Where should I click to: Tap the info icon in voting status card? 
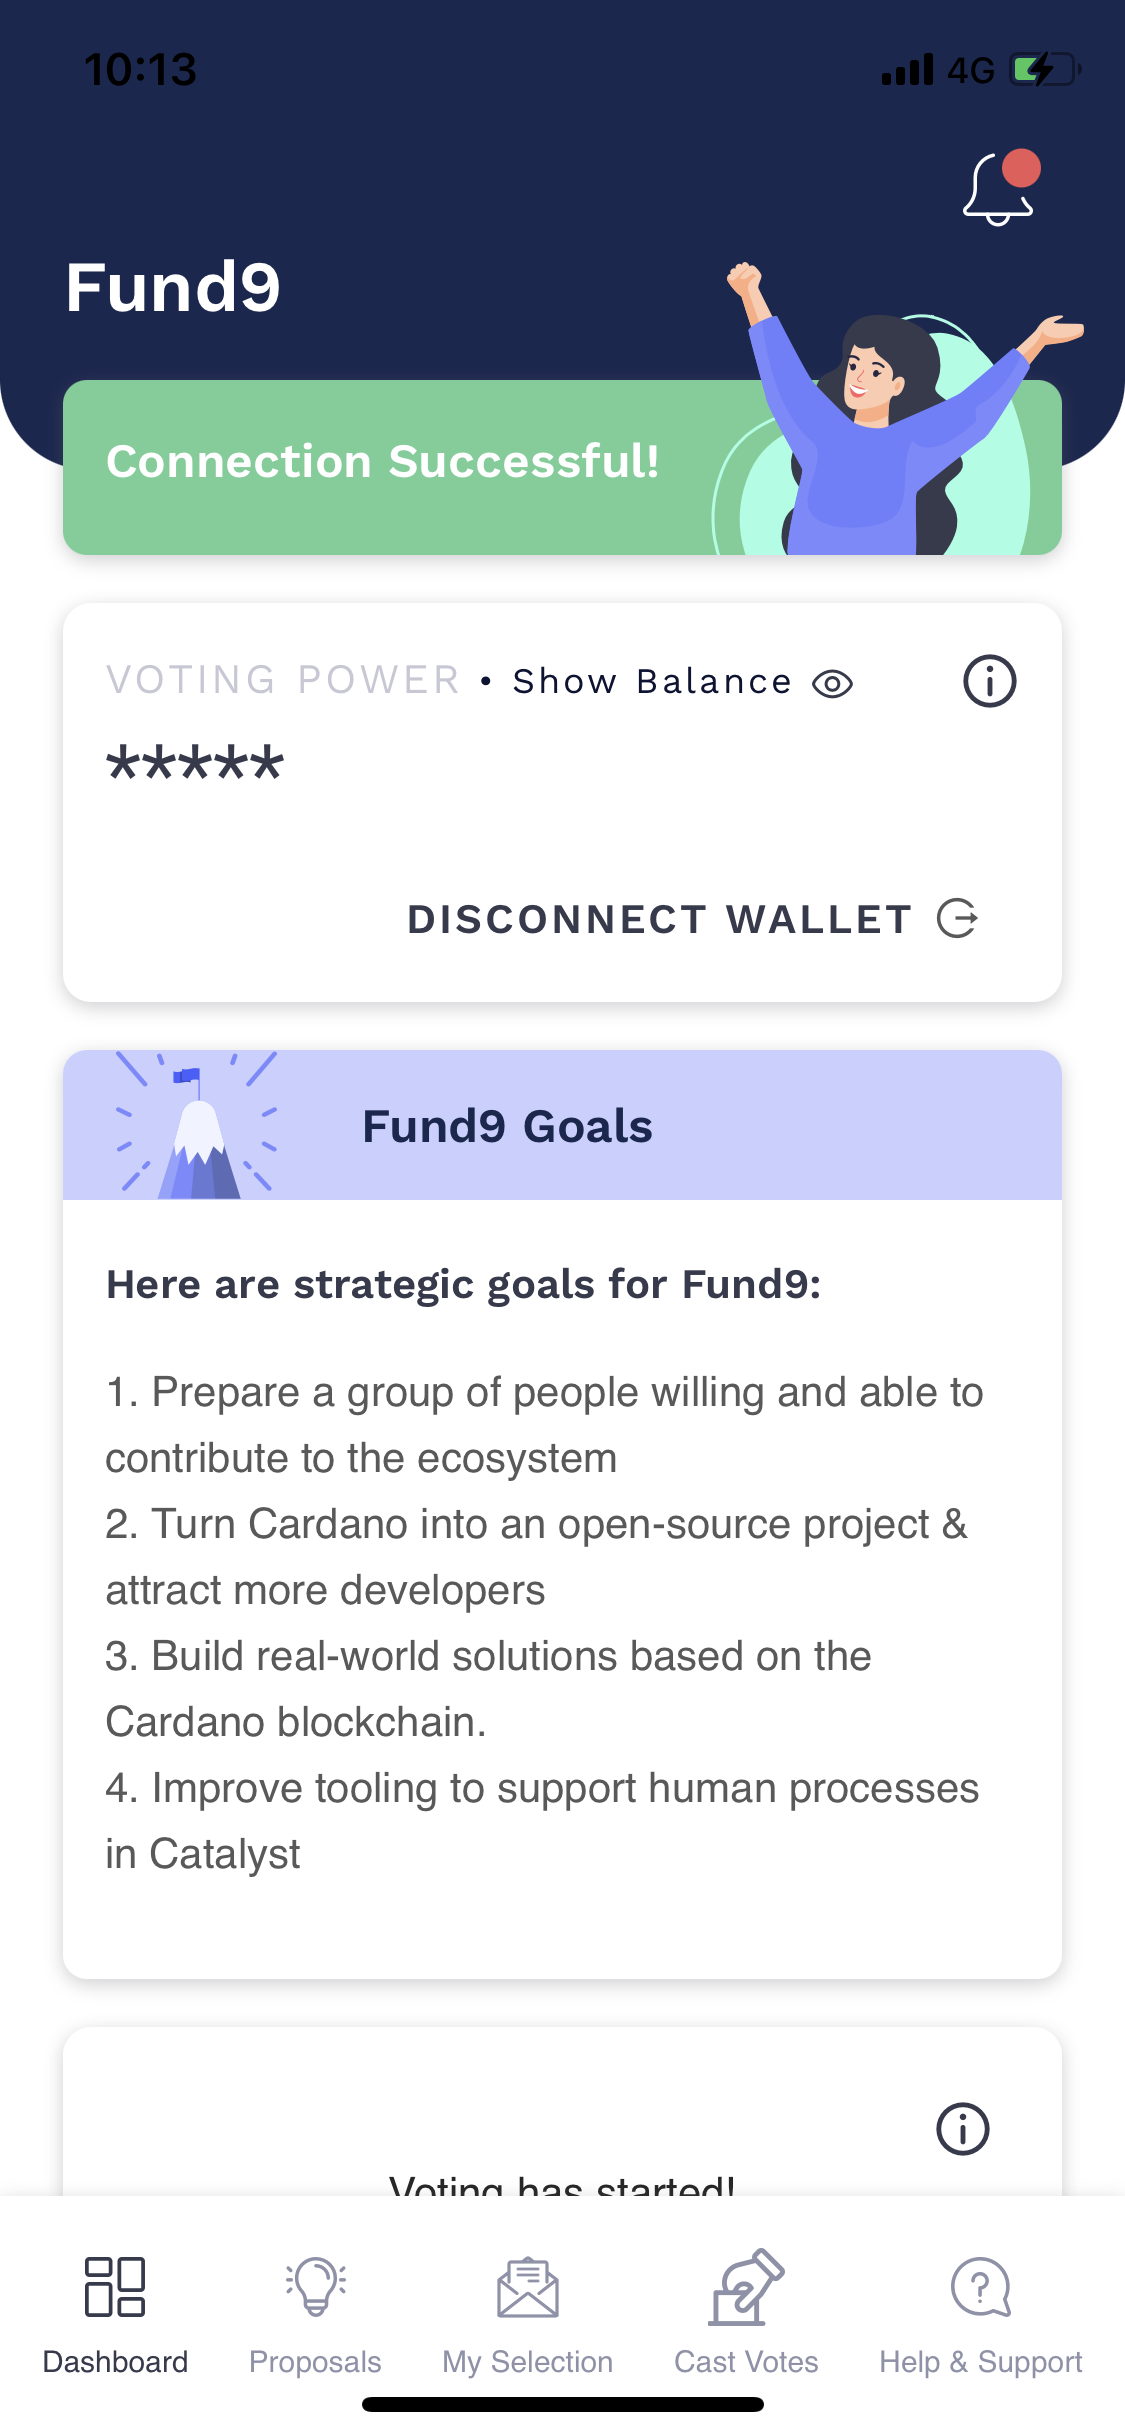[x=962, y=2128]
